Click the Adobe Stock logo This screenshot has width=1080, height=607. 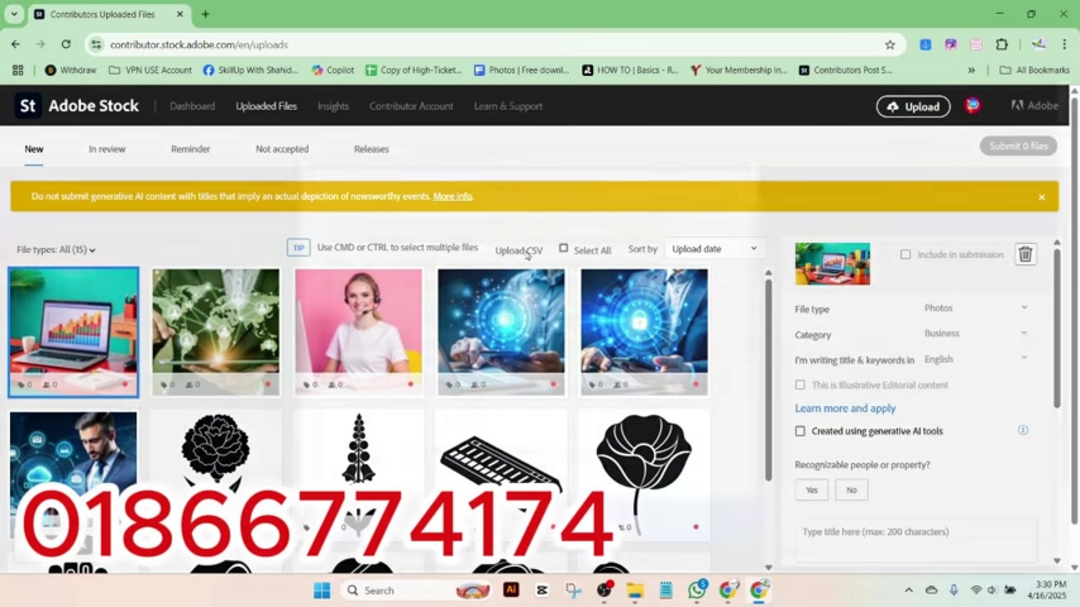coord(78,106)
